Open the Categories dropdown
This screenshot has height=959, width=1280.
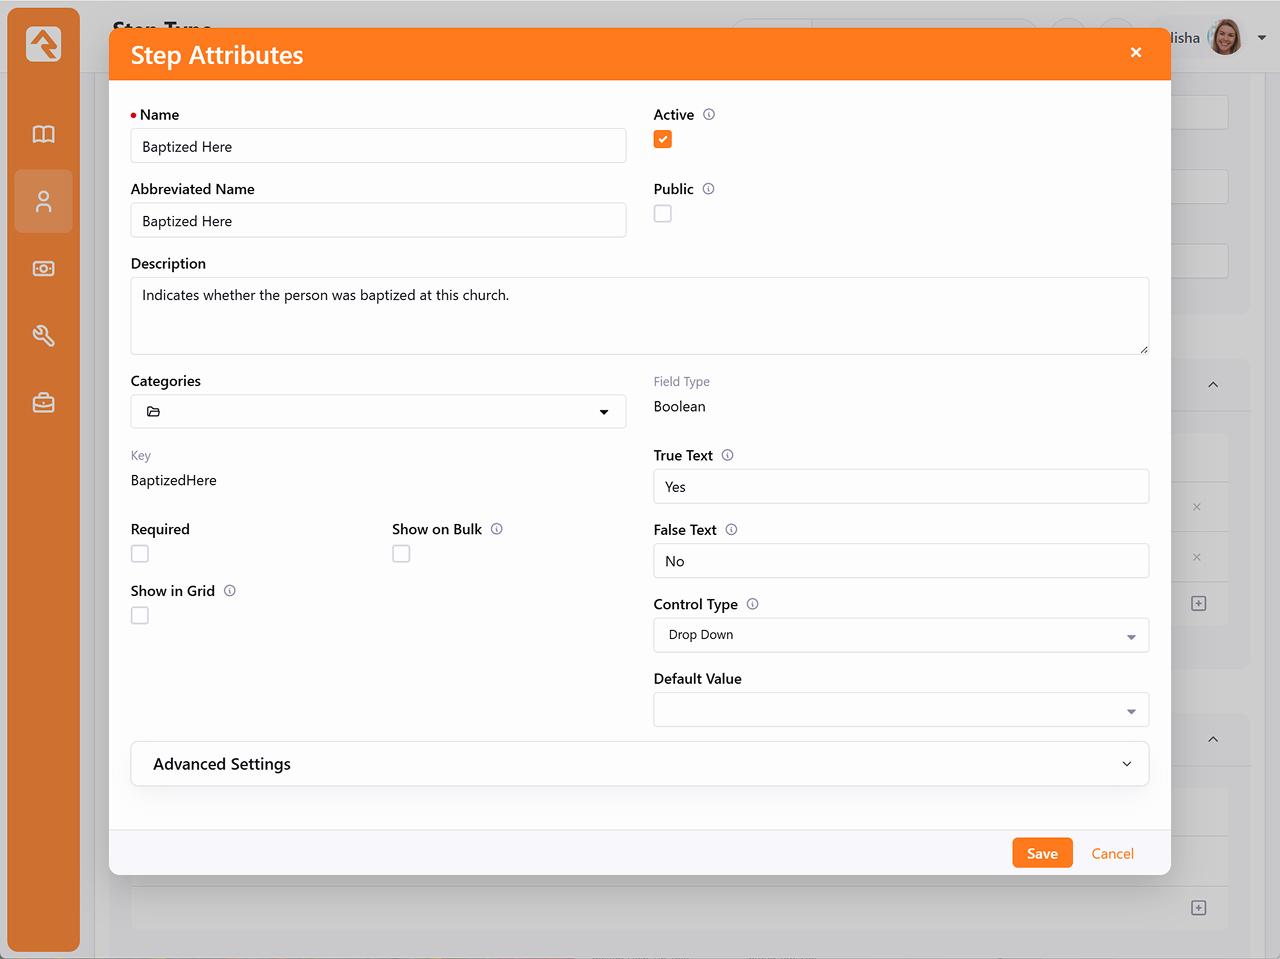pyautogui.click(x=378, y=412)
